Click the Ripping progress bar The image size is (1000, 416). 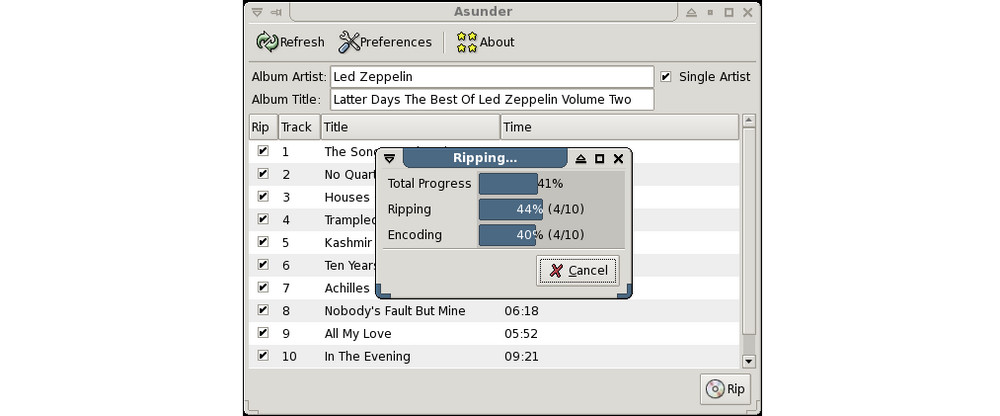pyautogui.click(x=551, y=209)
